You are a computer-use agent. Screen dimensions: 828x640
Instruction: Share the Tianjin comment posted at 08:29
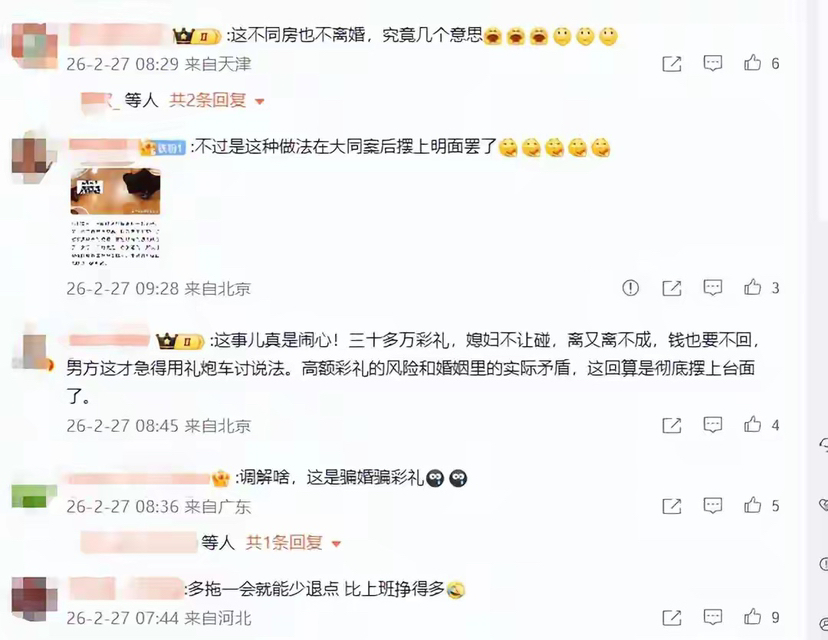(672, 64)
